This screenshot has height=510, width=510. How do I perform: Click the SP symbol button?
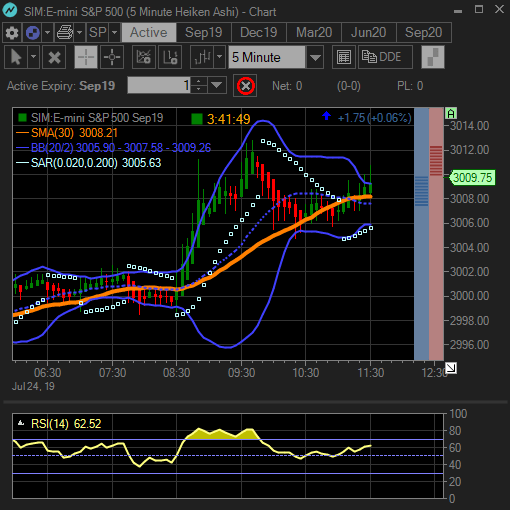[97, 33]
